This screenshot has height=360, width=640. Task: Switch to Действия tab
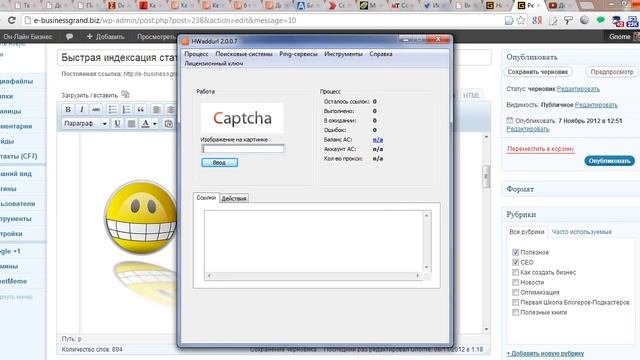click(234, 198)
